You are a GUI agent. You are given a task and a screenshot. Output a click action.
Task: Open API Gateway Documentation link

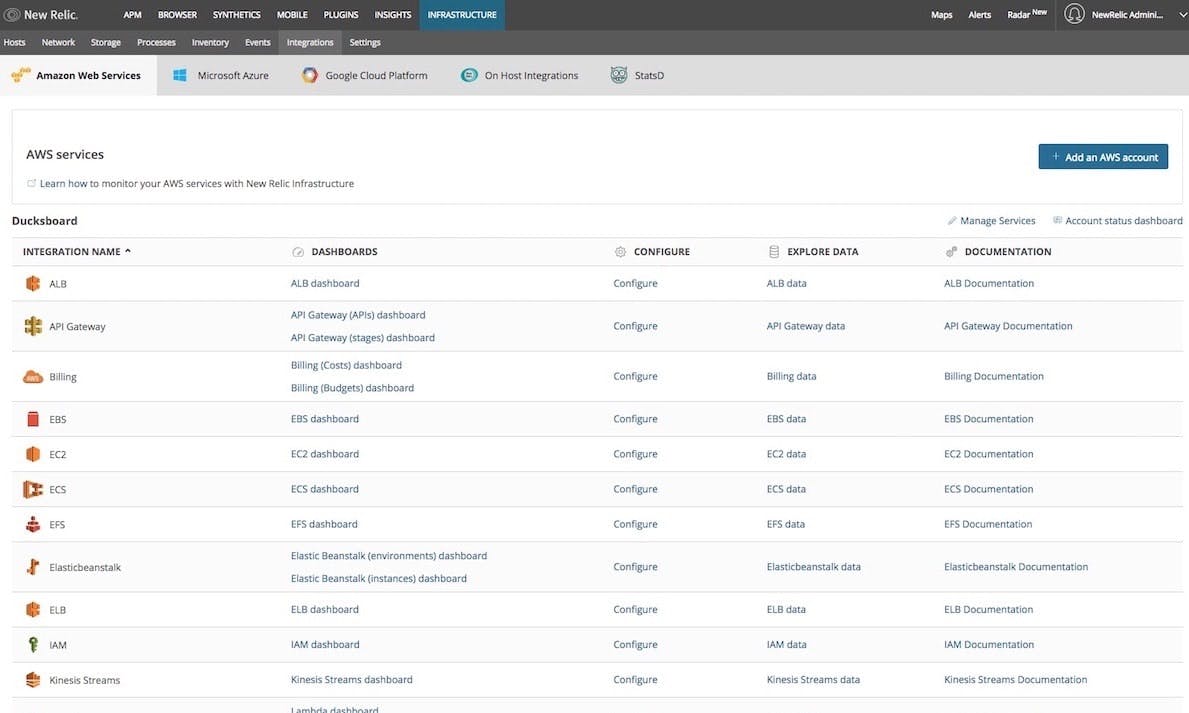coord(1008,326)
